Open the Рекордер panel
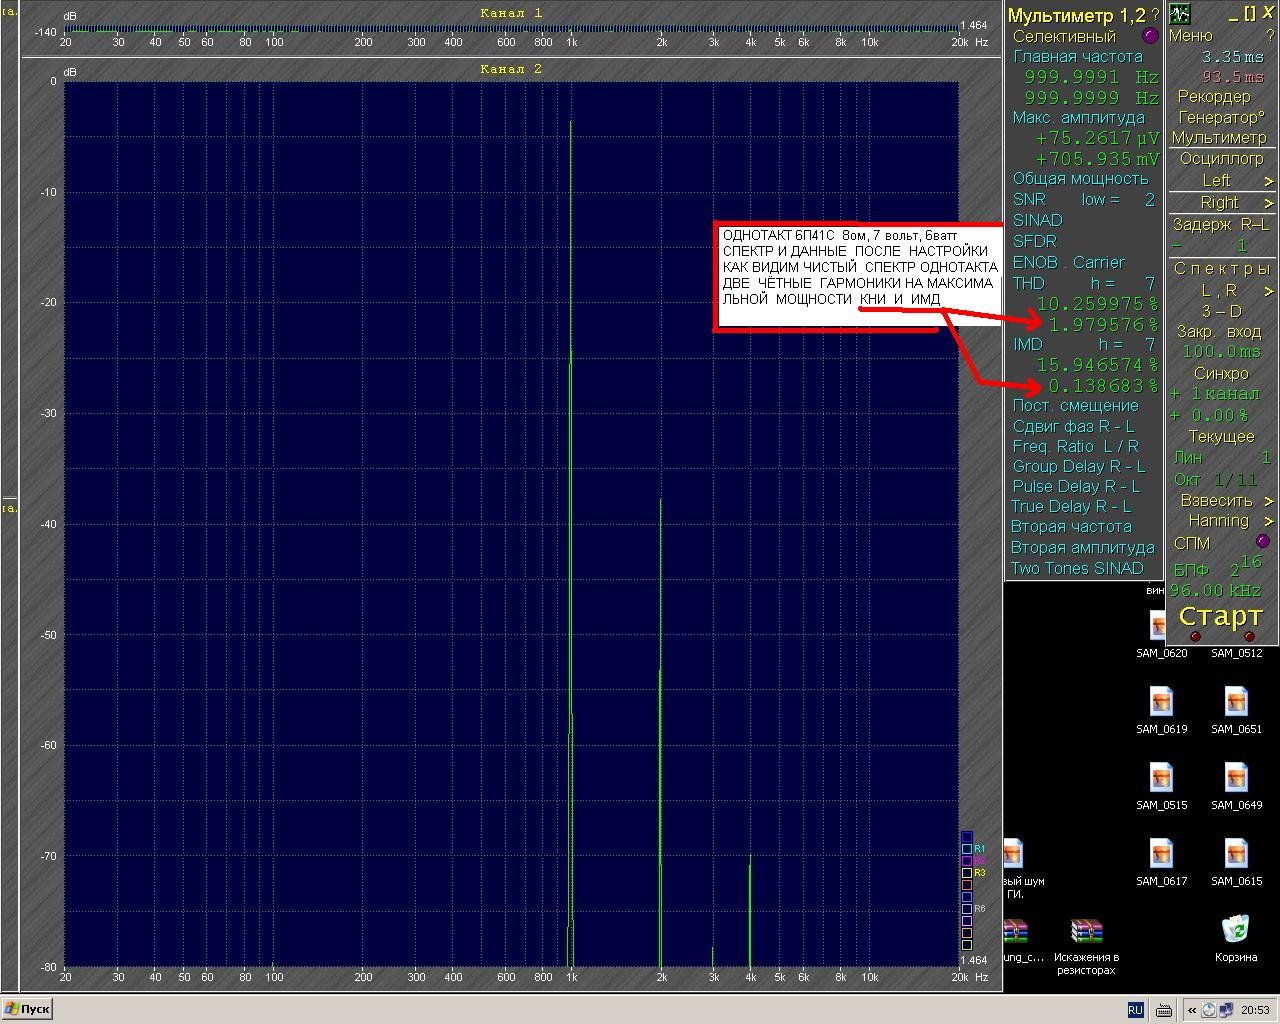The image size is (1280, 1024). click(1214, 97)
